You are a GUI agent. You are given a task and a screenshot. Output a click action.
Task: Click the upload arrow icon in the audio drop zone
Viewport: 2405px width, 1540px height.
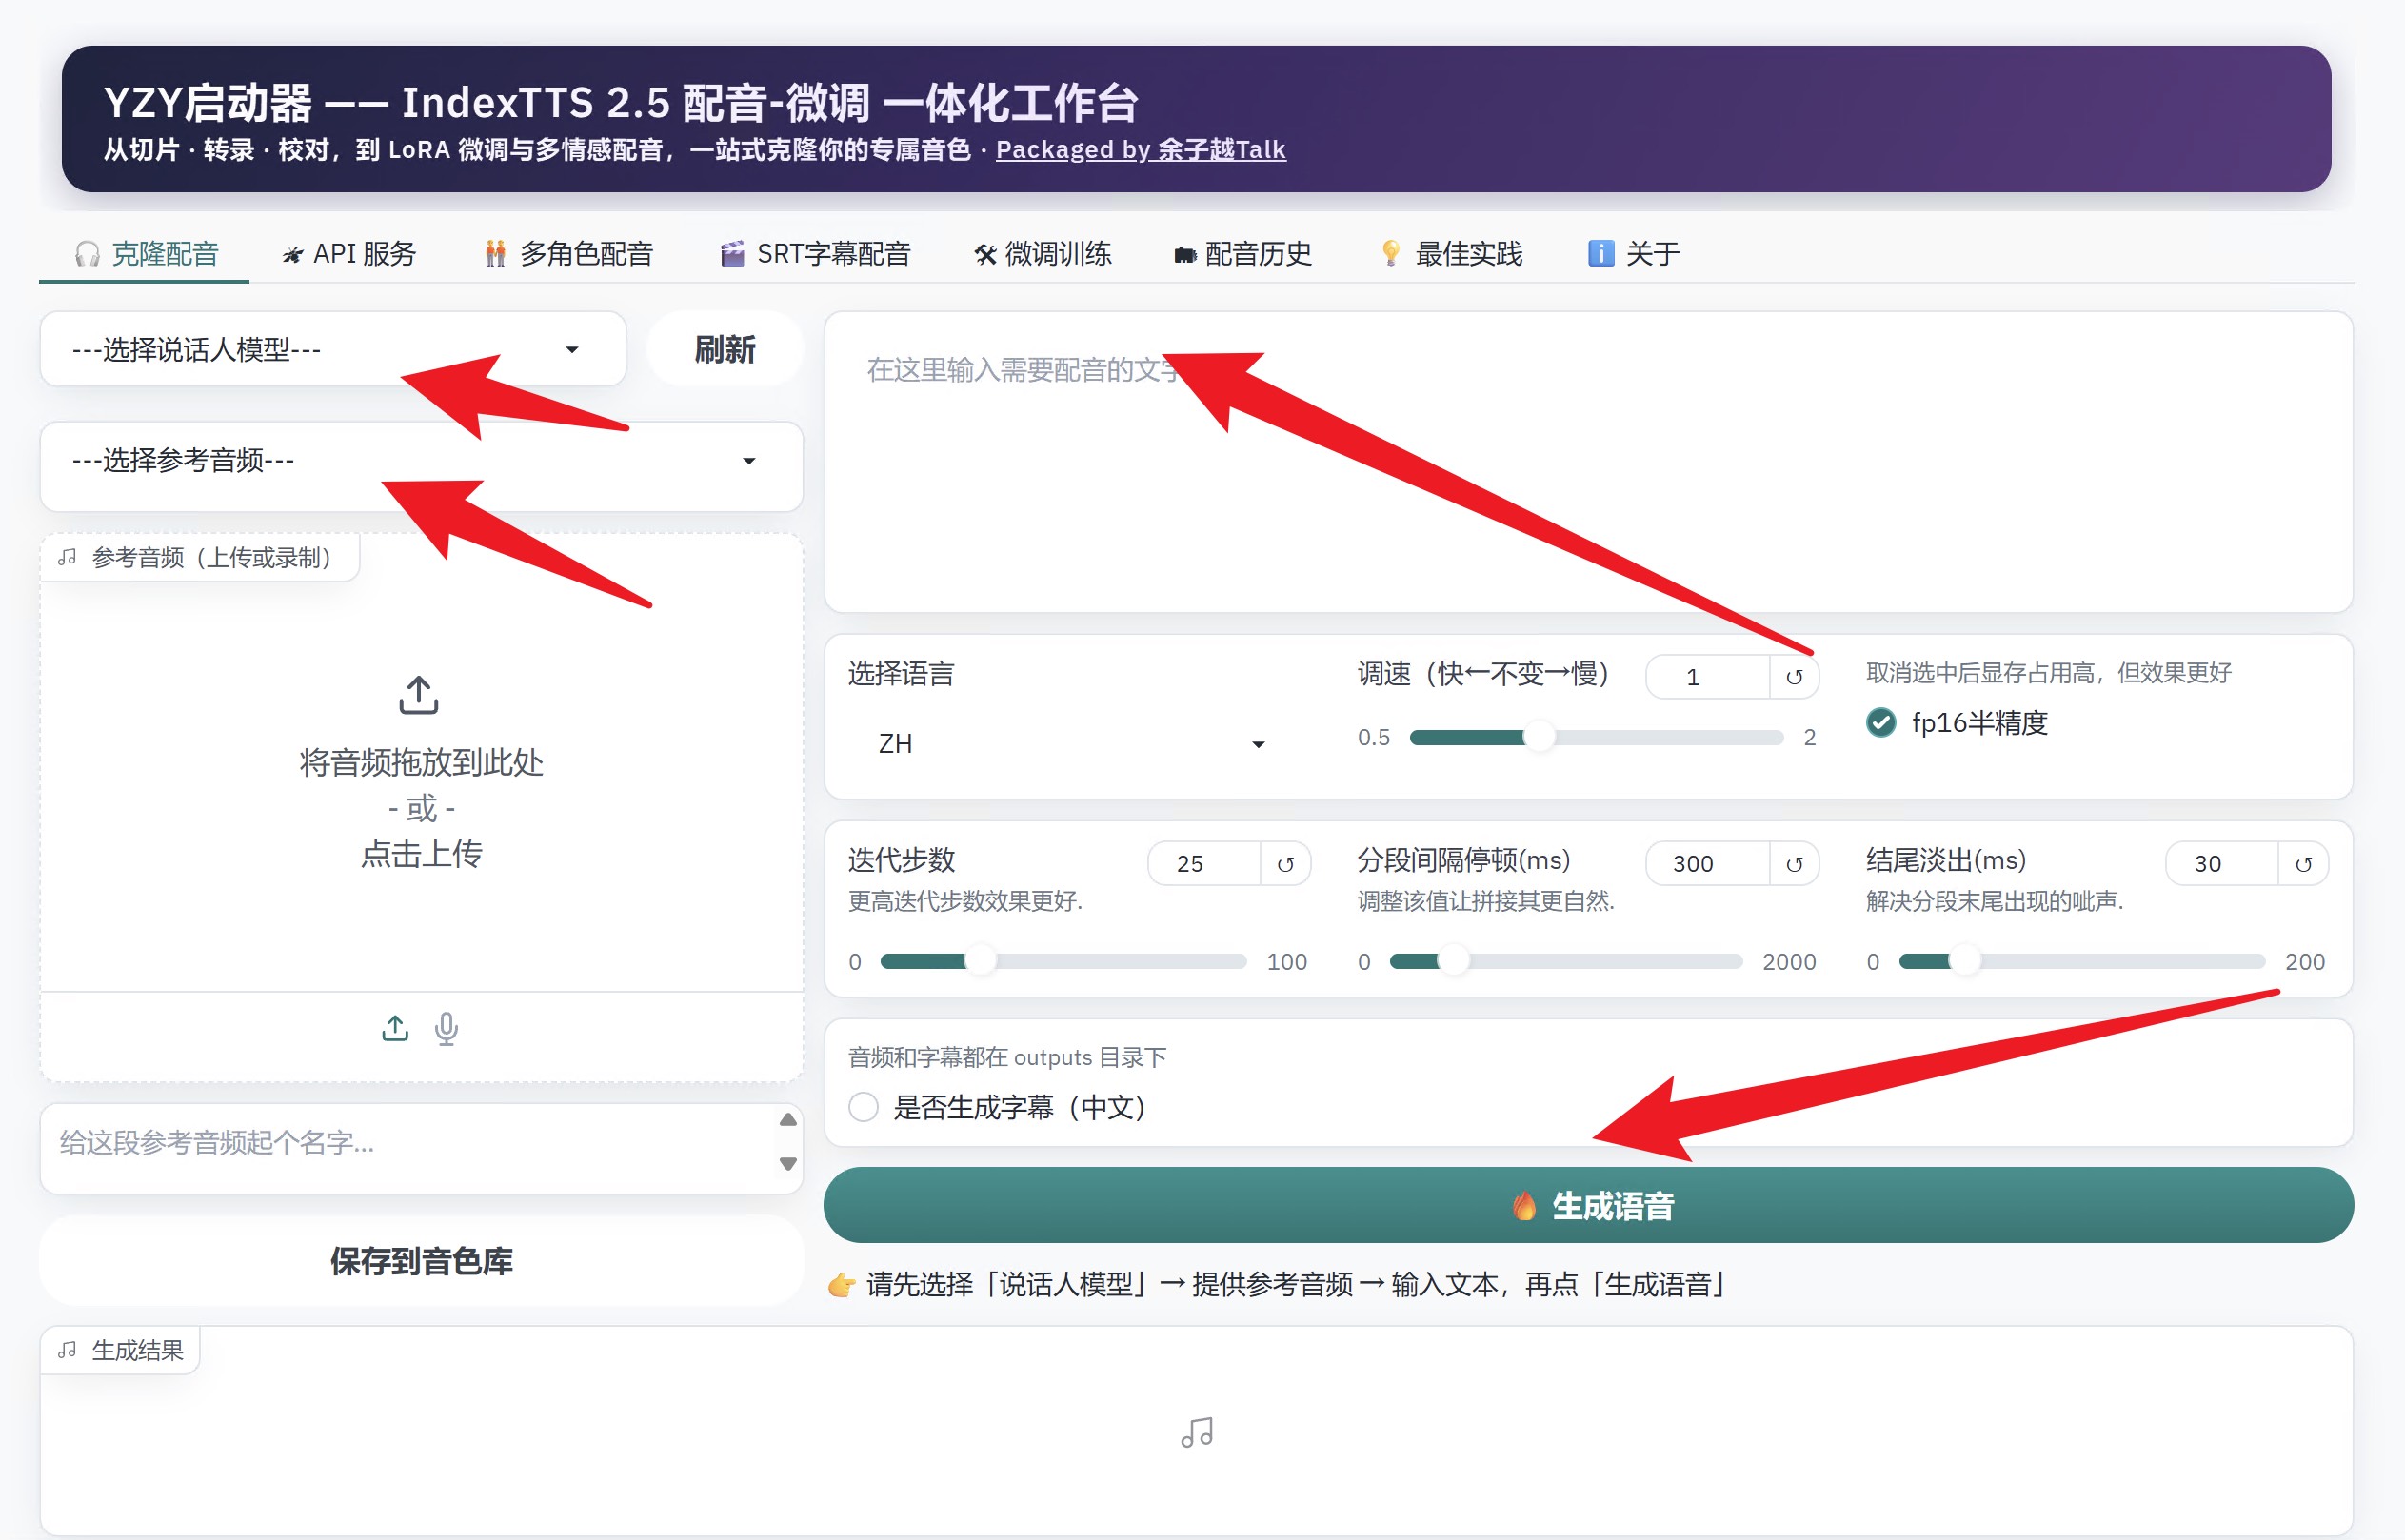click(x=419, y=695)
